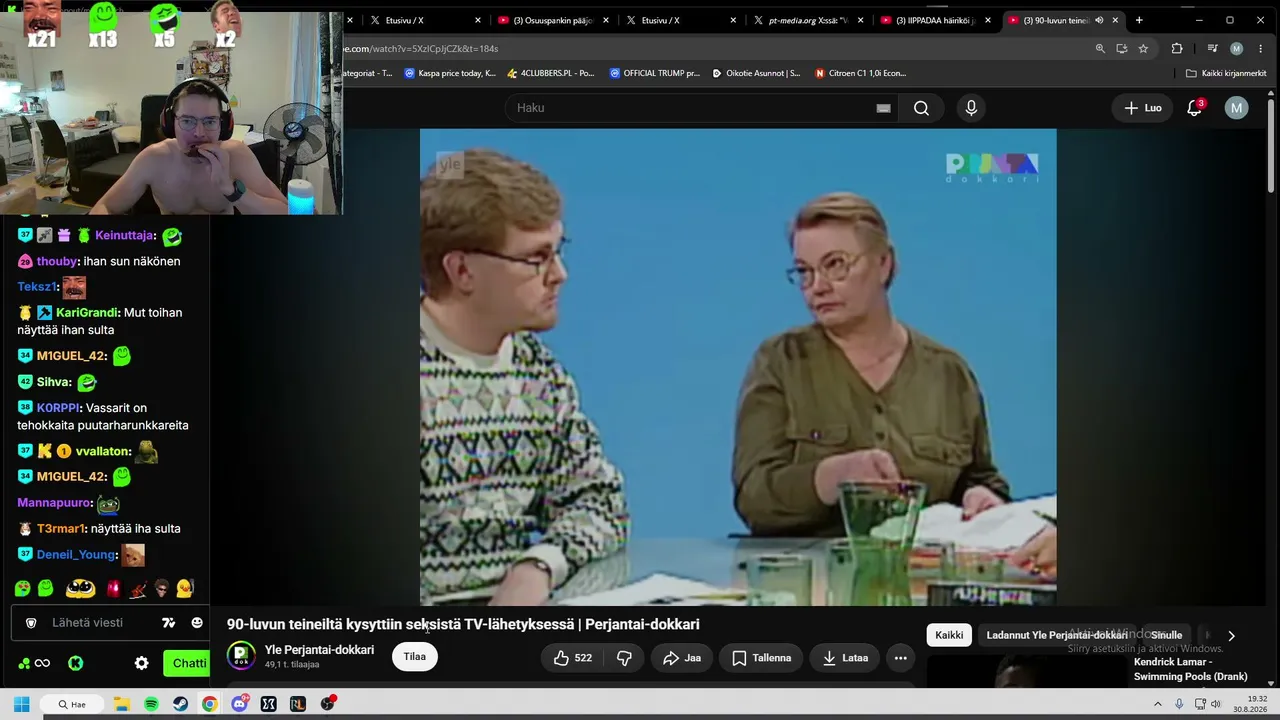
Task: Open the on-screen keyboard in search bar
Action: coord(883,108)
